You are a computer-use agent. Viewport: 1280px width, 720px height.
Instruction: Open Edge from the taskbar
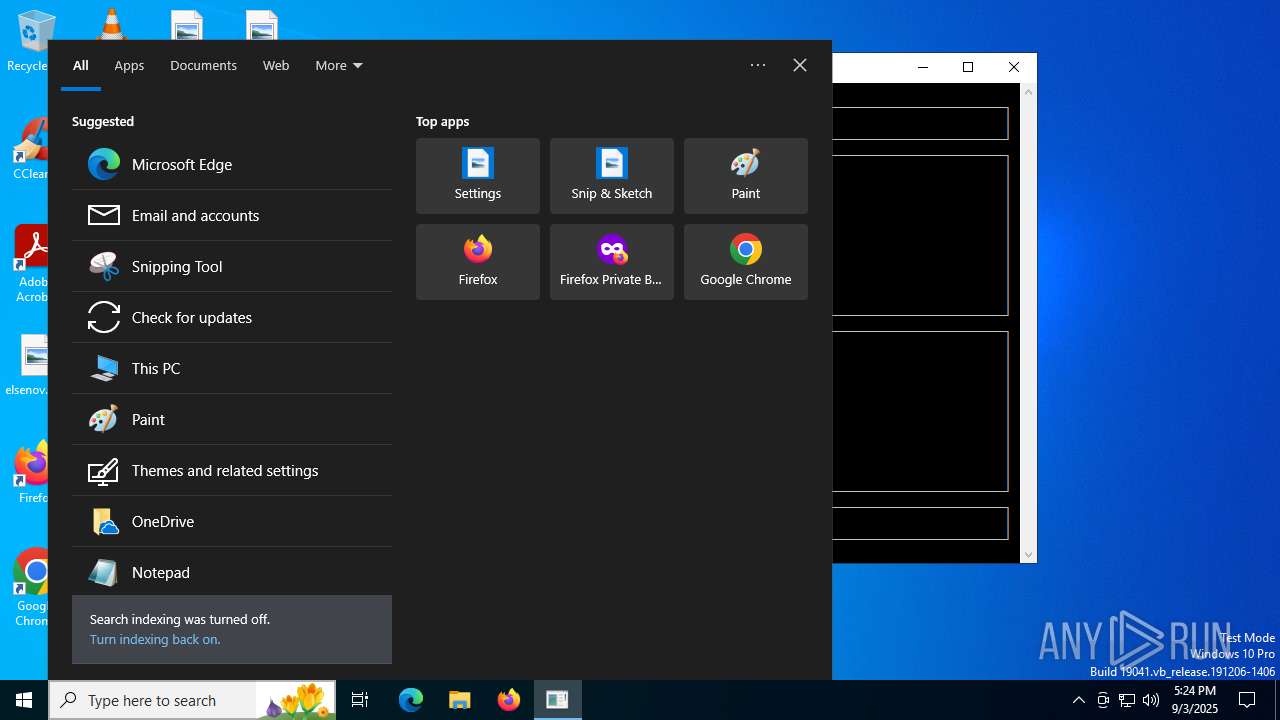(411, 700)
